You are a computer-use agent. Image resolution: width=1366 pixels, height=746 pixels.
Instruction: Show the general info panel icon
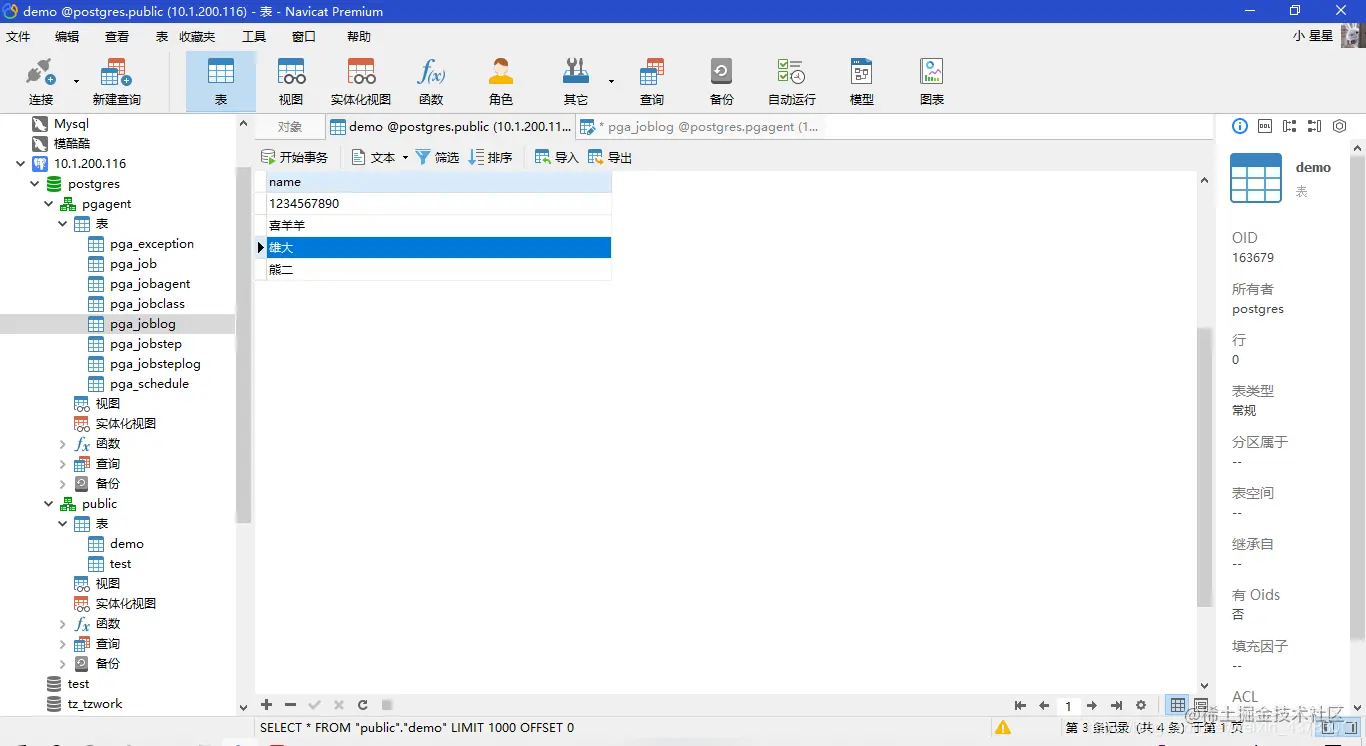pyautogui.click(x=1240, y=126)
